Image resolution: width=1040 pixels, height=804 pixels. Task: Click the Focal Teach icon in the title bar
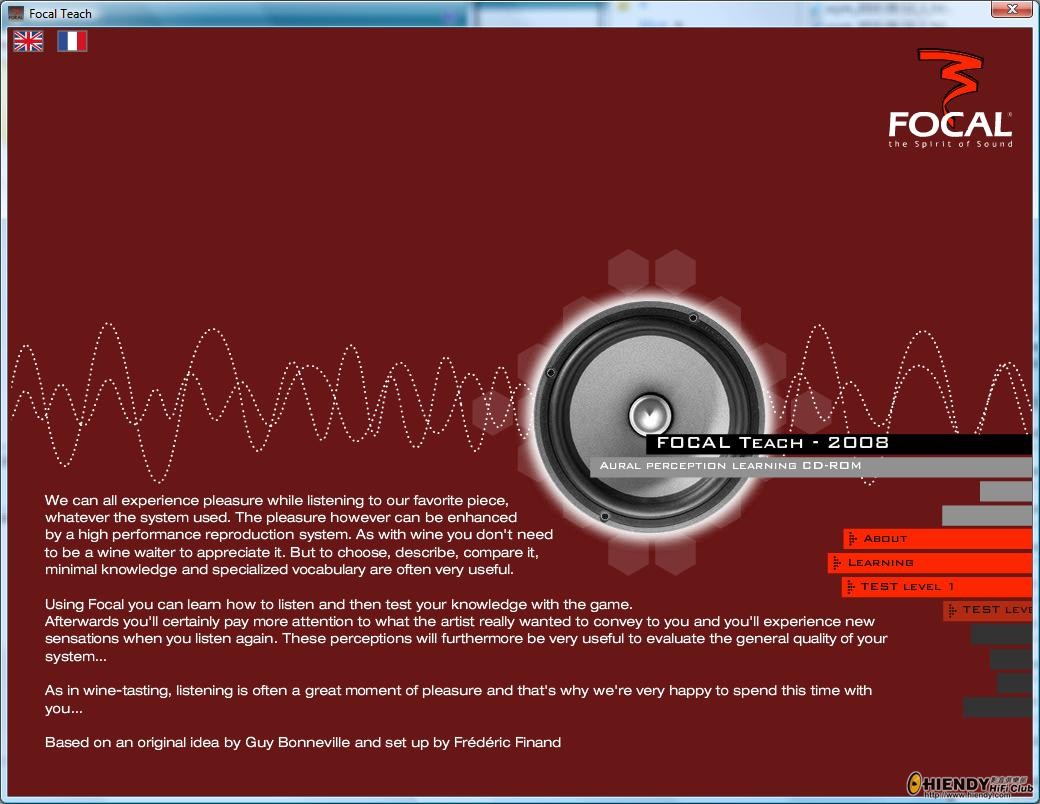[16, 13]
